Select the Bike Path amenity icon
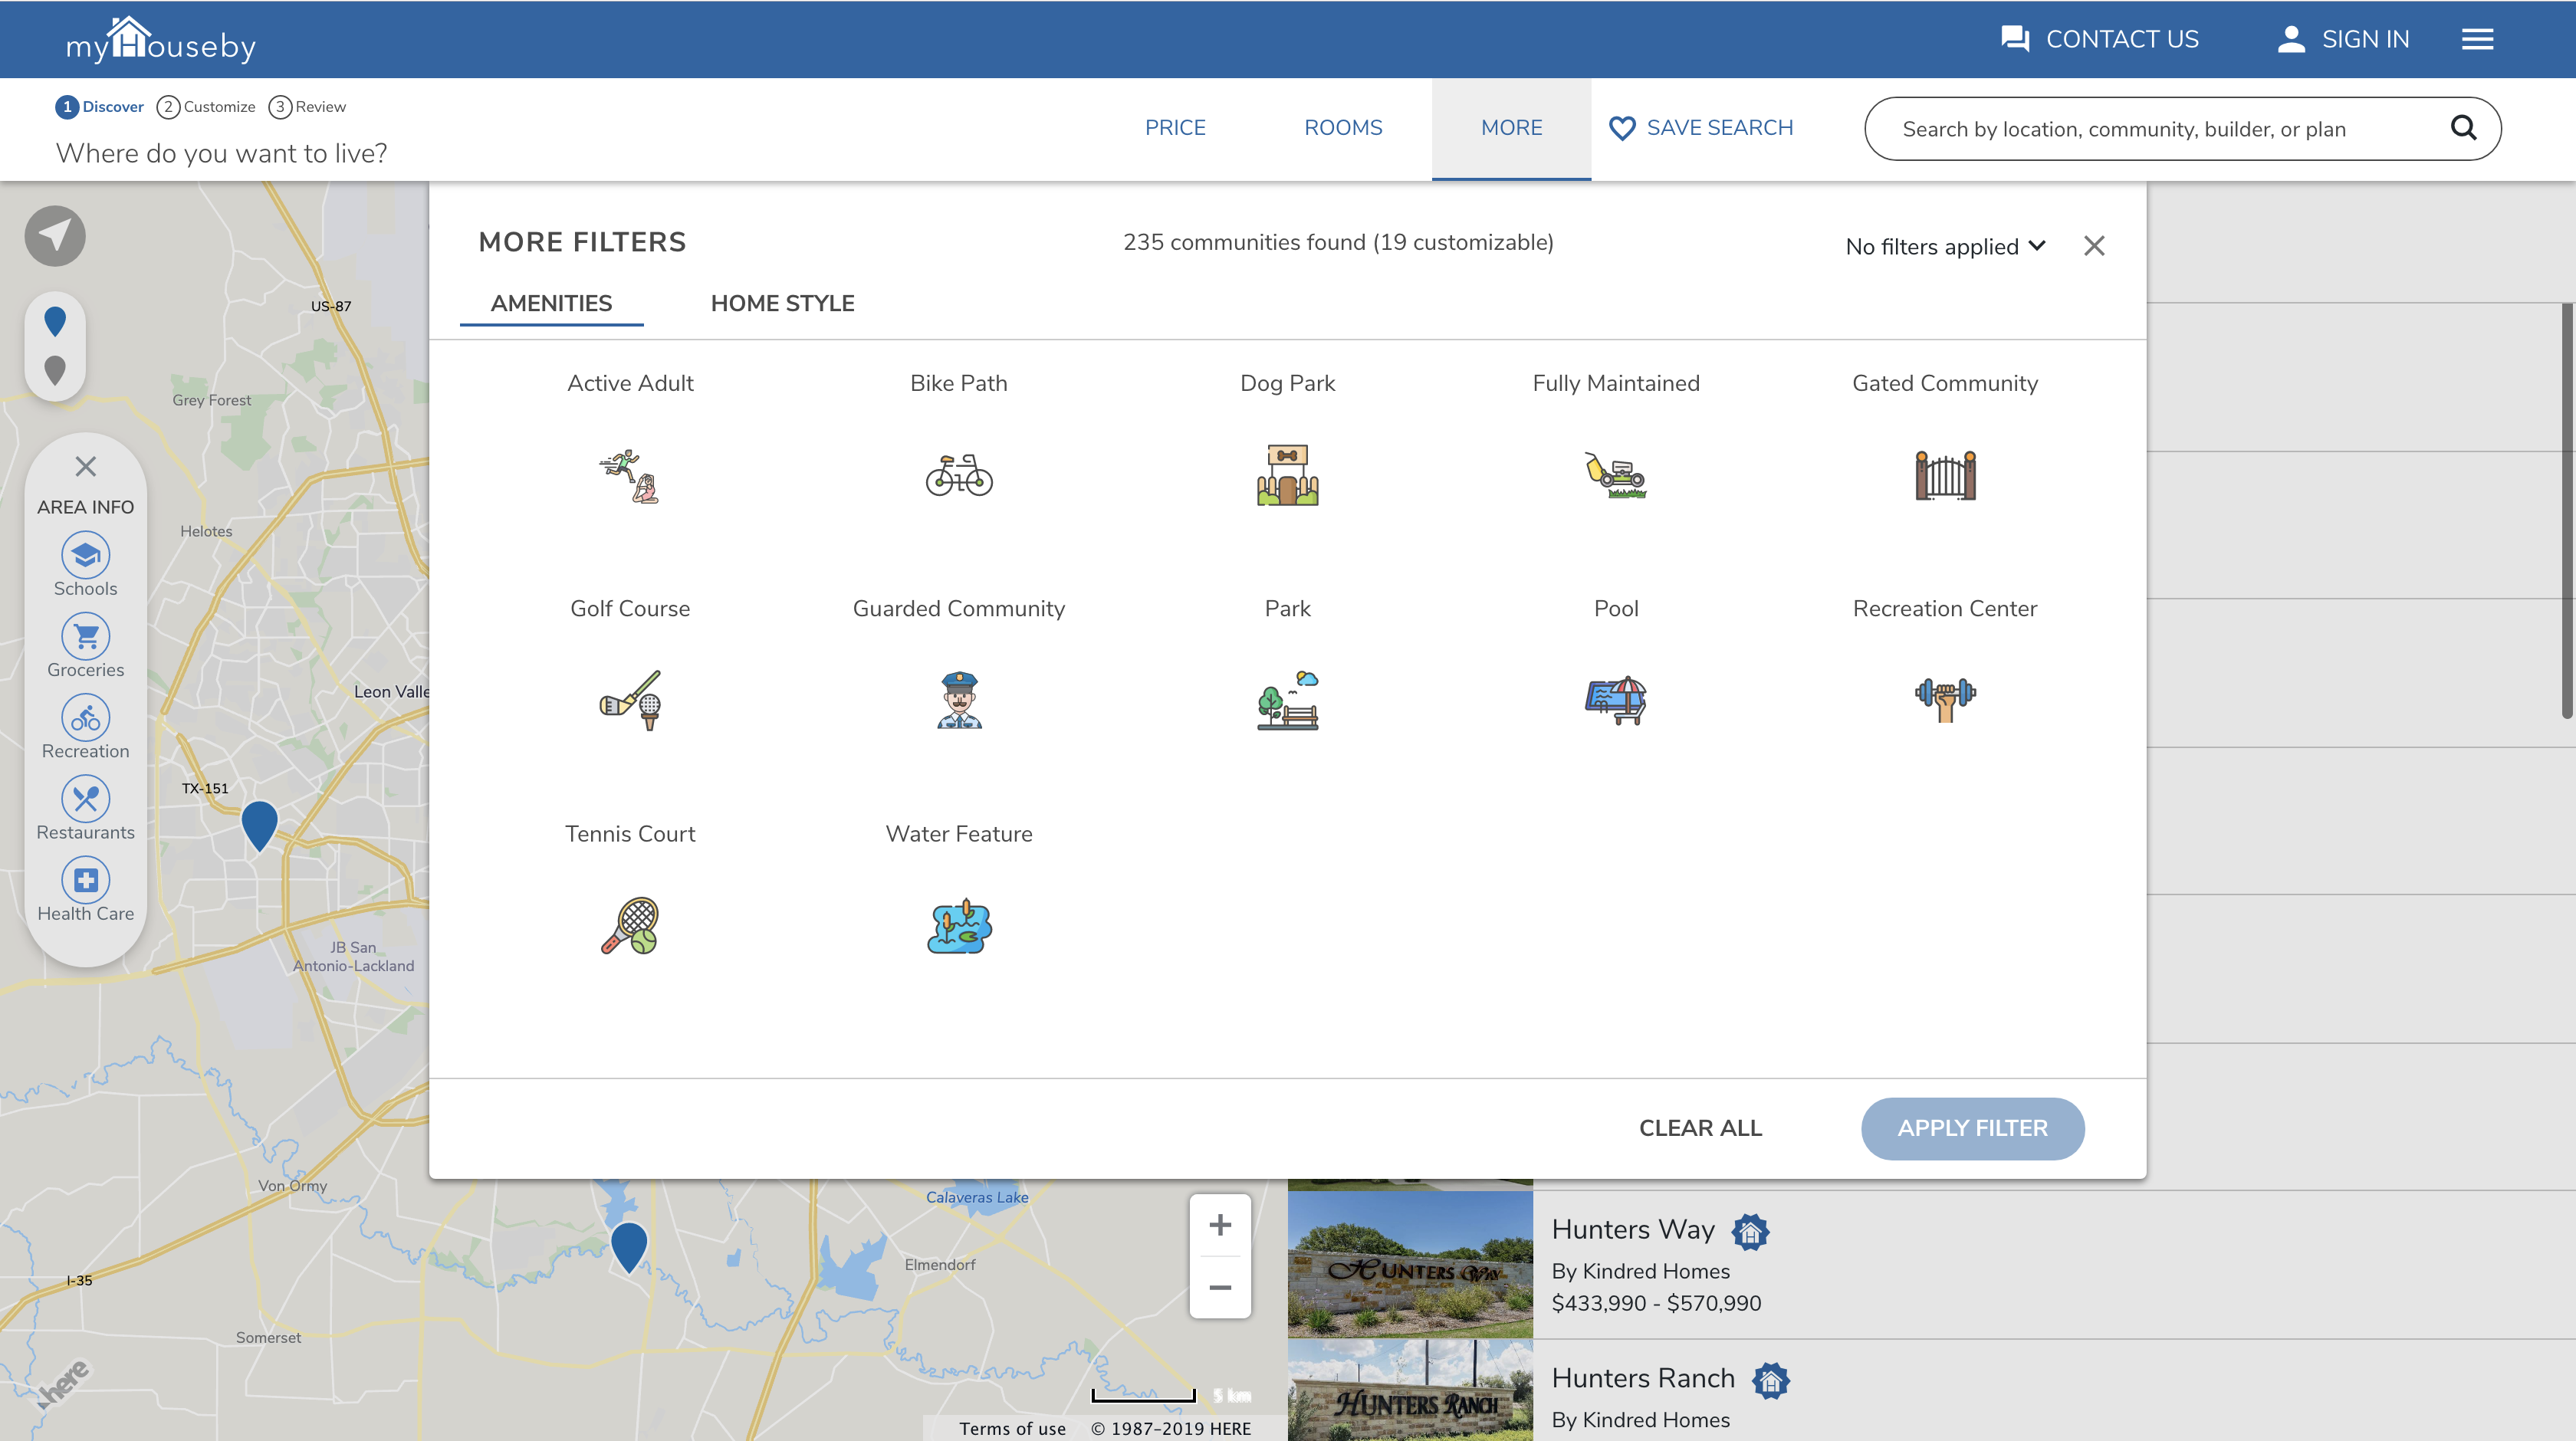Screen dimensions: 2576x1441 click(x=958, y=475)
